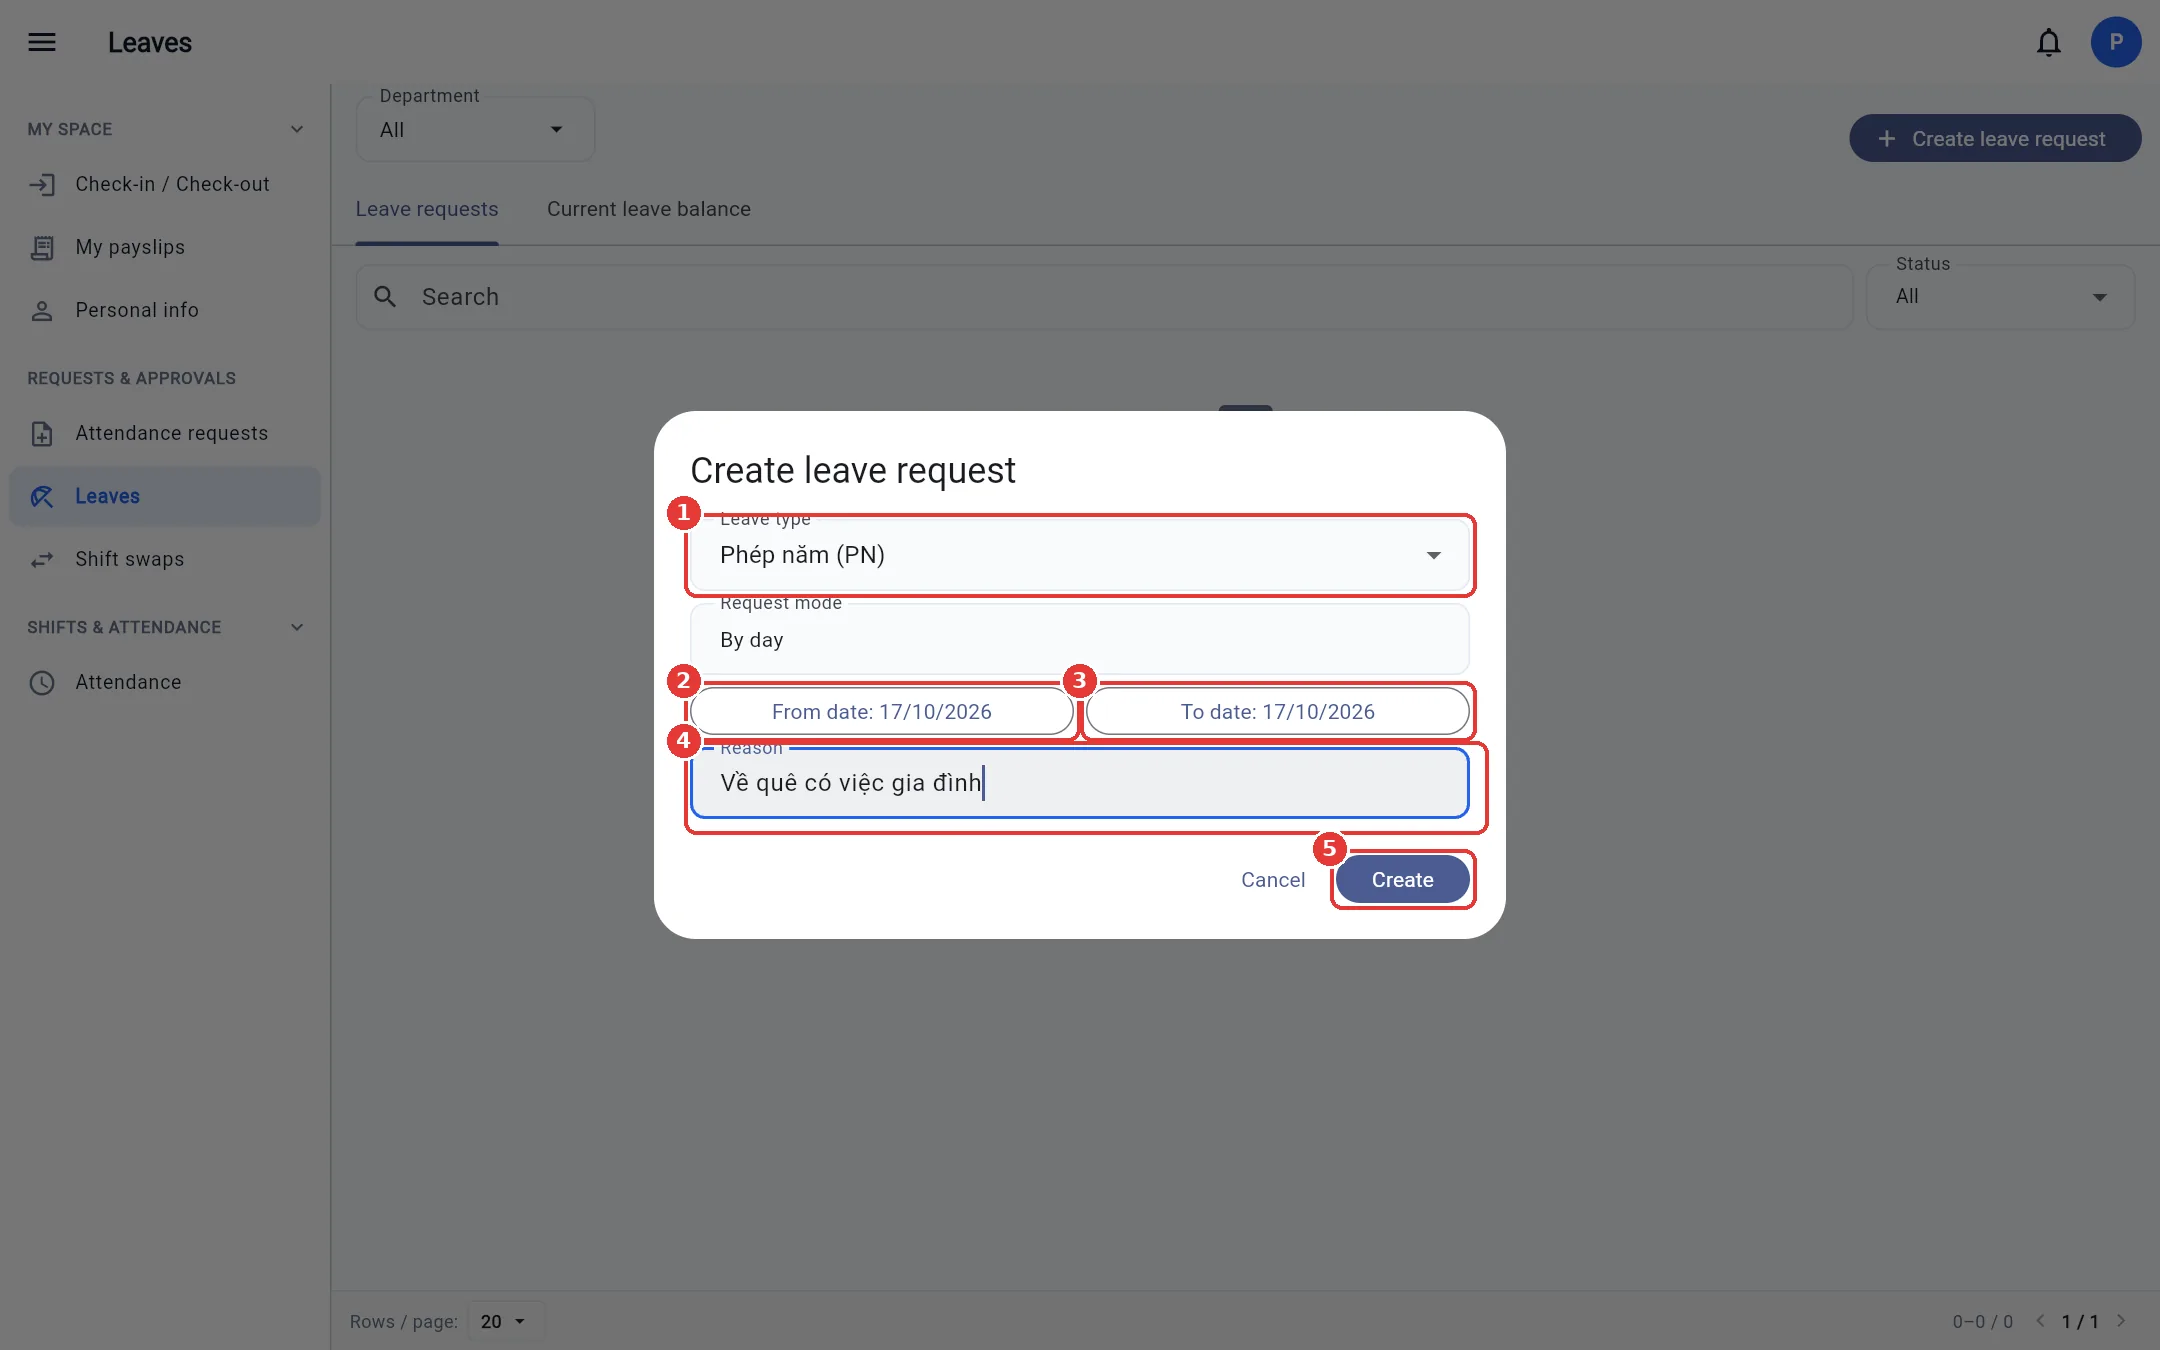Screen dimensions: 2160x1350
Task: Click the Check-in / Check-out icon
Action: (x=42, y=185)
